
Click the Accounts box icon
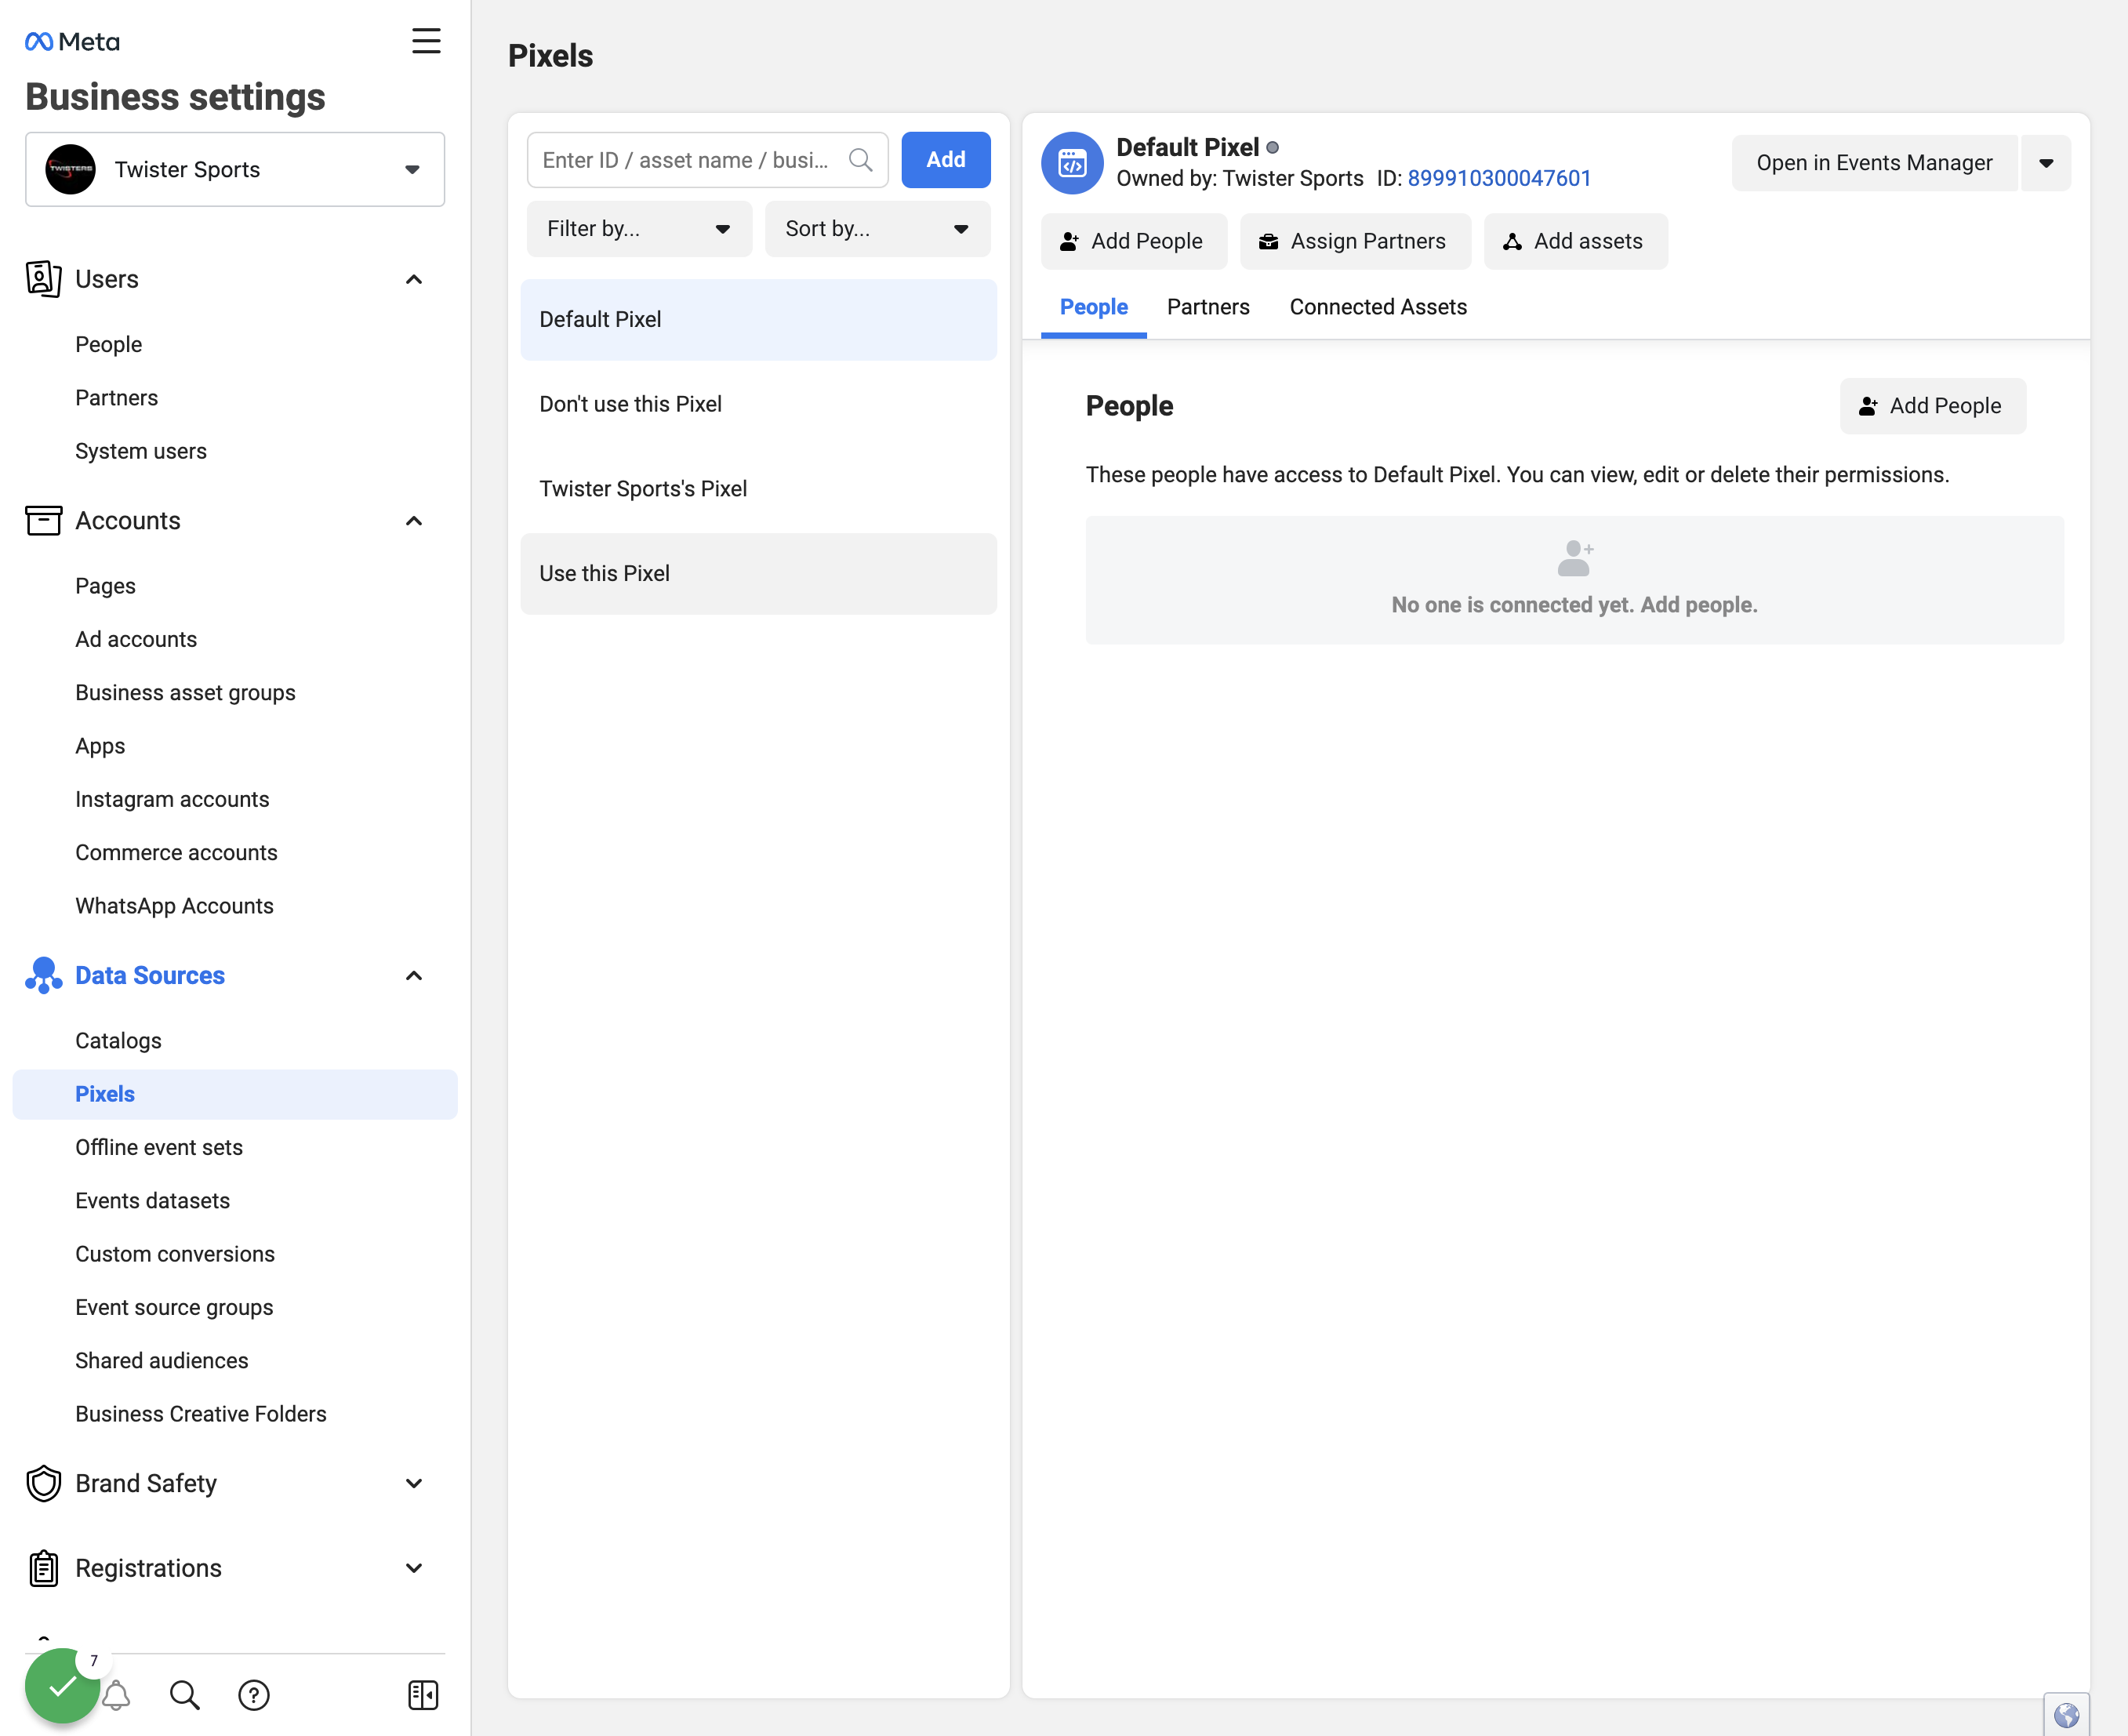pos(43,520)
